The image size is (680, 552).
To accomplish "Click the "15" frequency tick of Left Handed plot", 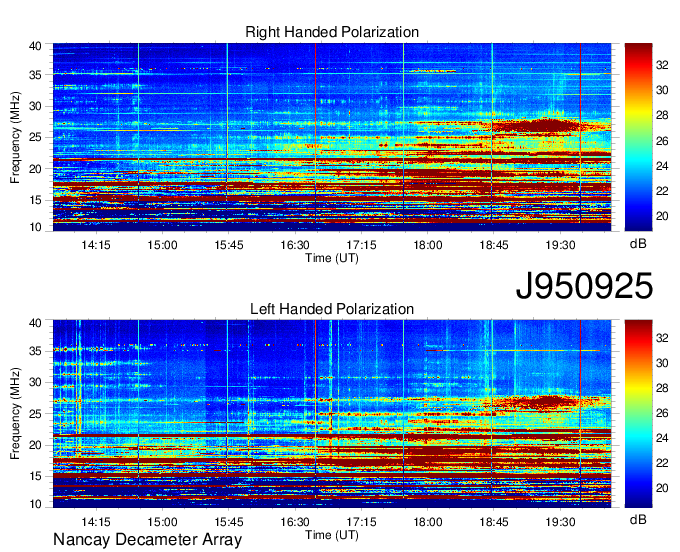I will point(36,476).
